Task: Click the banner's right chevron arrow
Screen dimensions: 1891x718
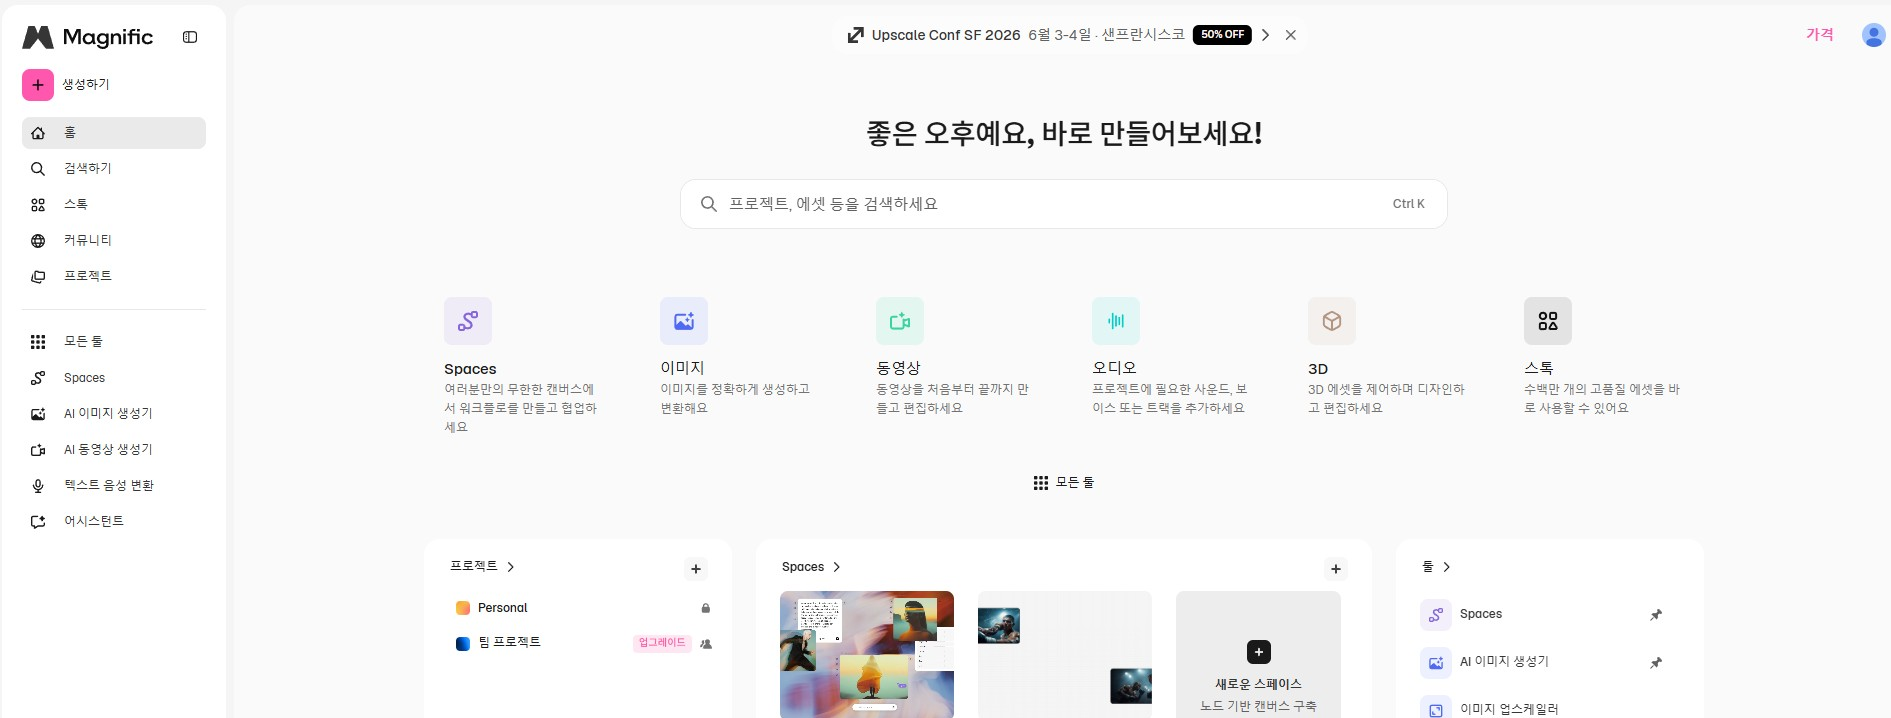Action: [x=1265, y=35]
